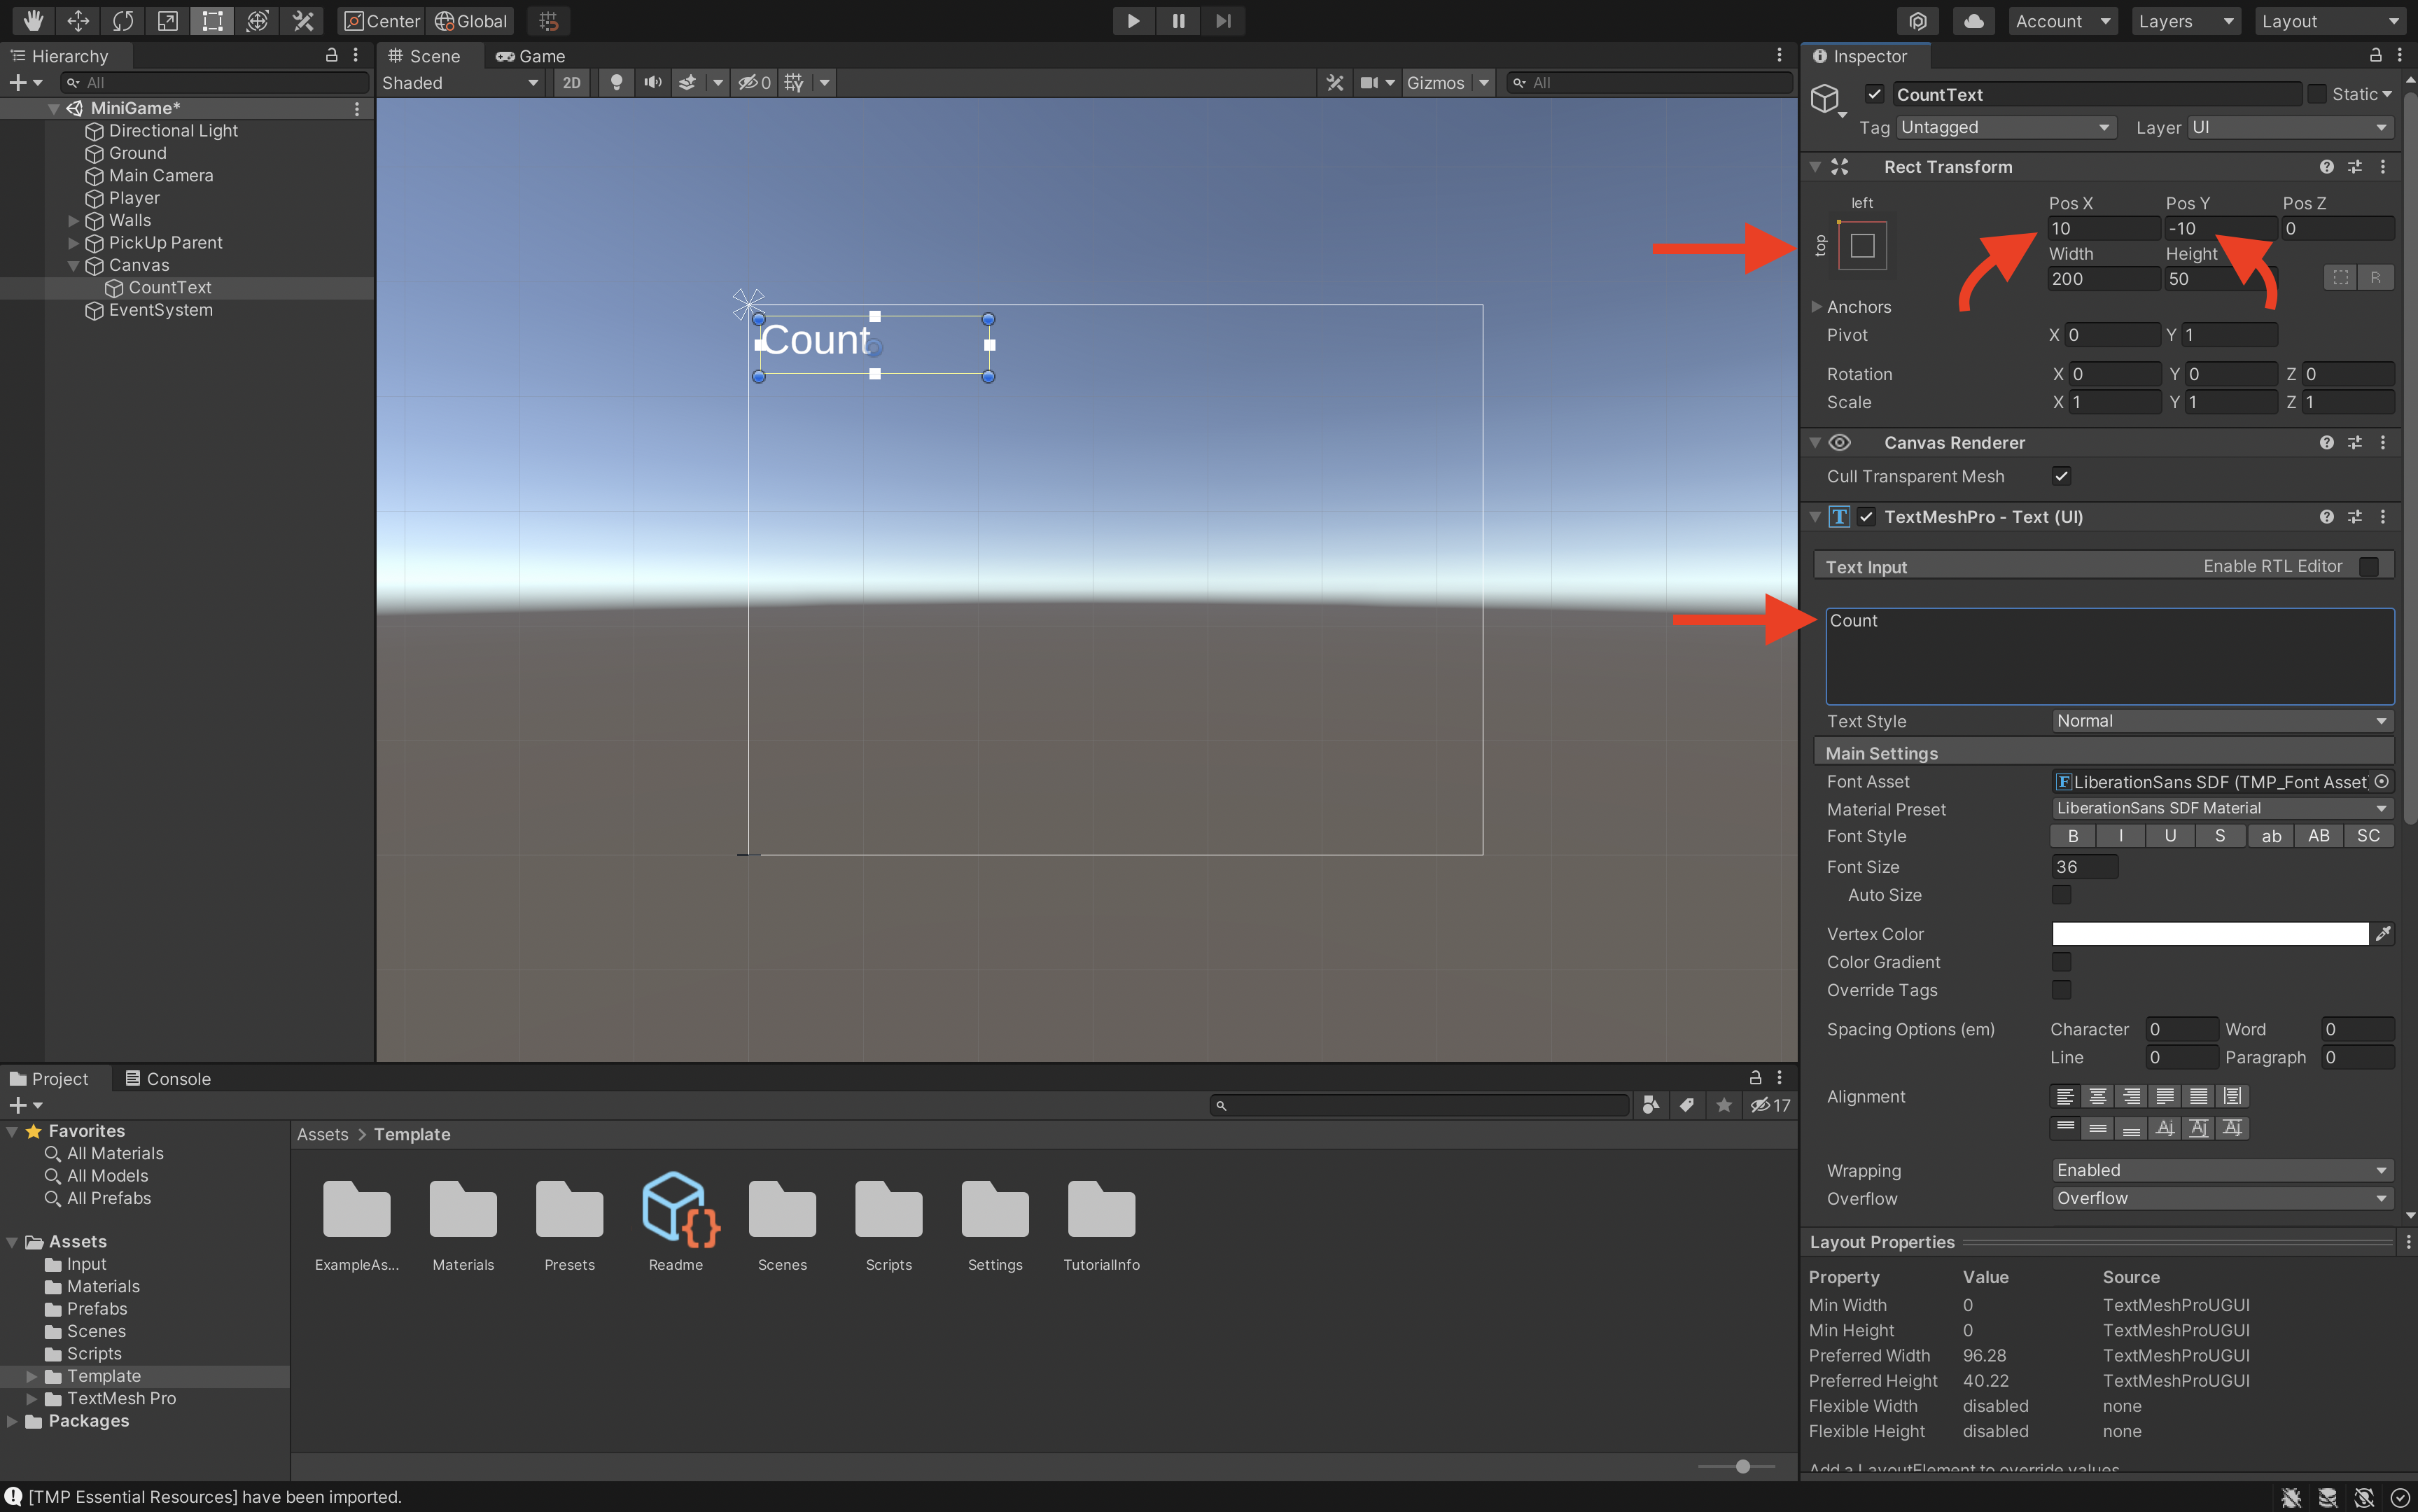The width and height of the screenshot is (2418, 1512).
Task: Set horizontal alignment to center
Action: coord(2098,1096)
